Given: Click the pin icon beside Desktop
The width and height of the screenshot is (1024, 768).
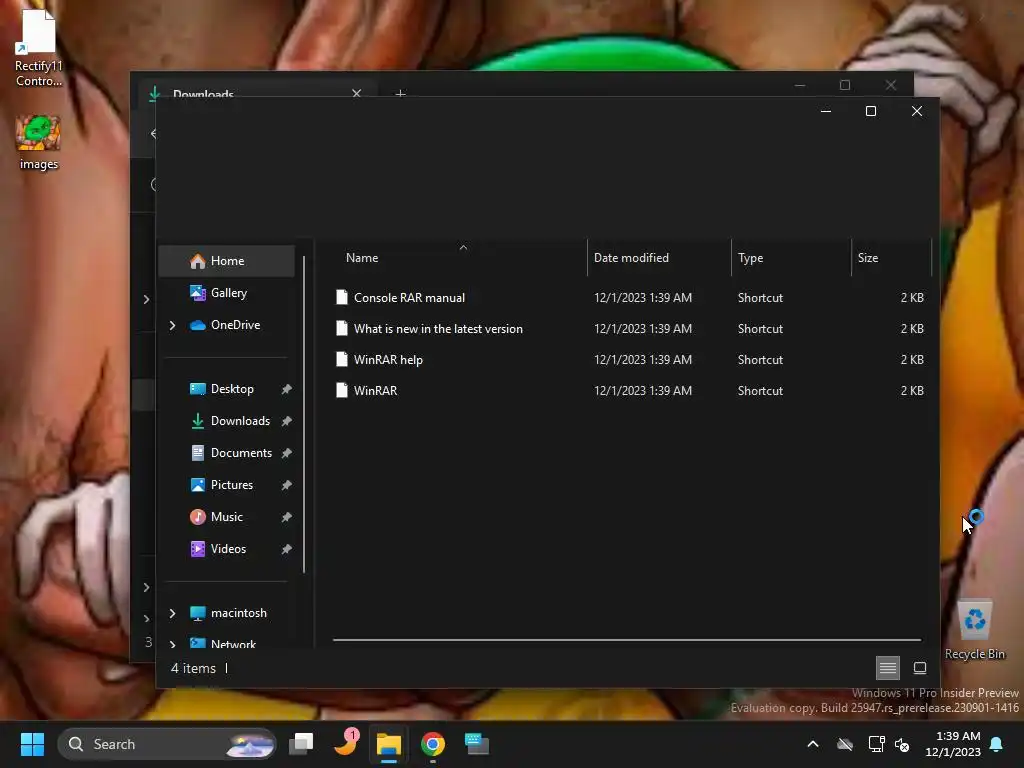Looking at the screenshot, I should pos(286,389).
